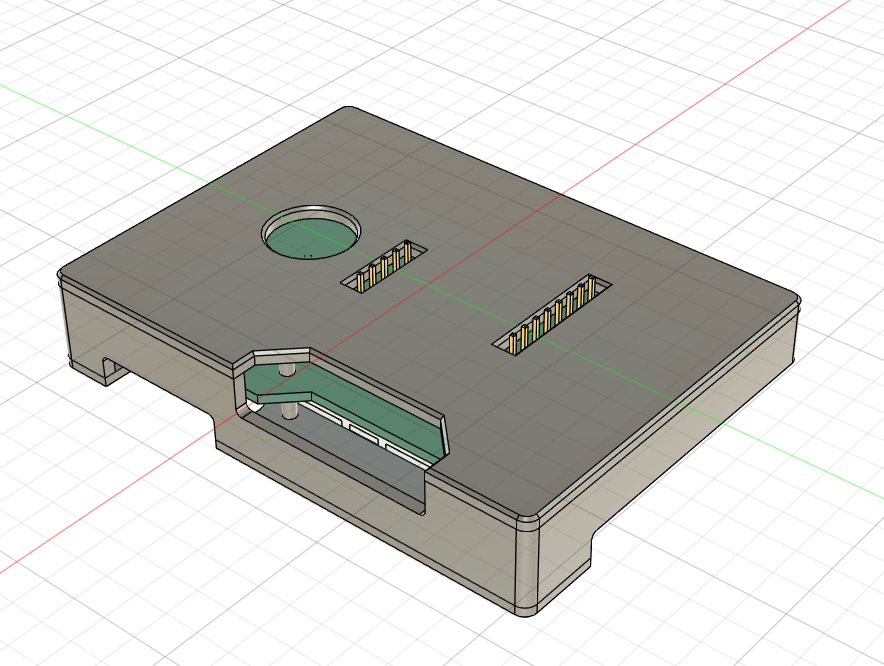
Task: Select the circular hole in the lid
Action: tap(311, 234)
